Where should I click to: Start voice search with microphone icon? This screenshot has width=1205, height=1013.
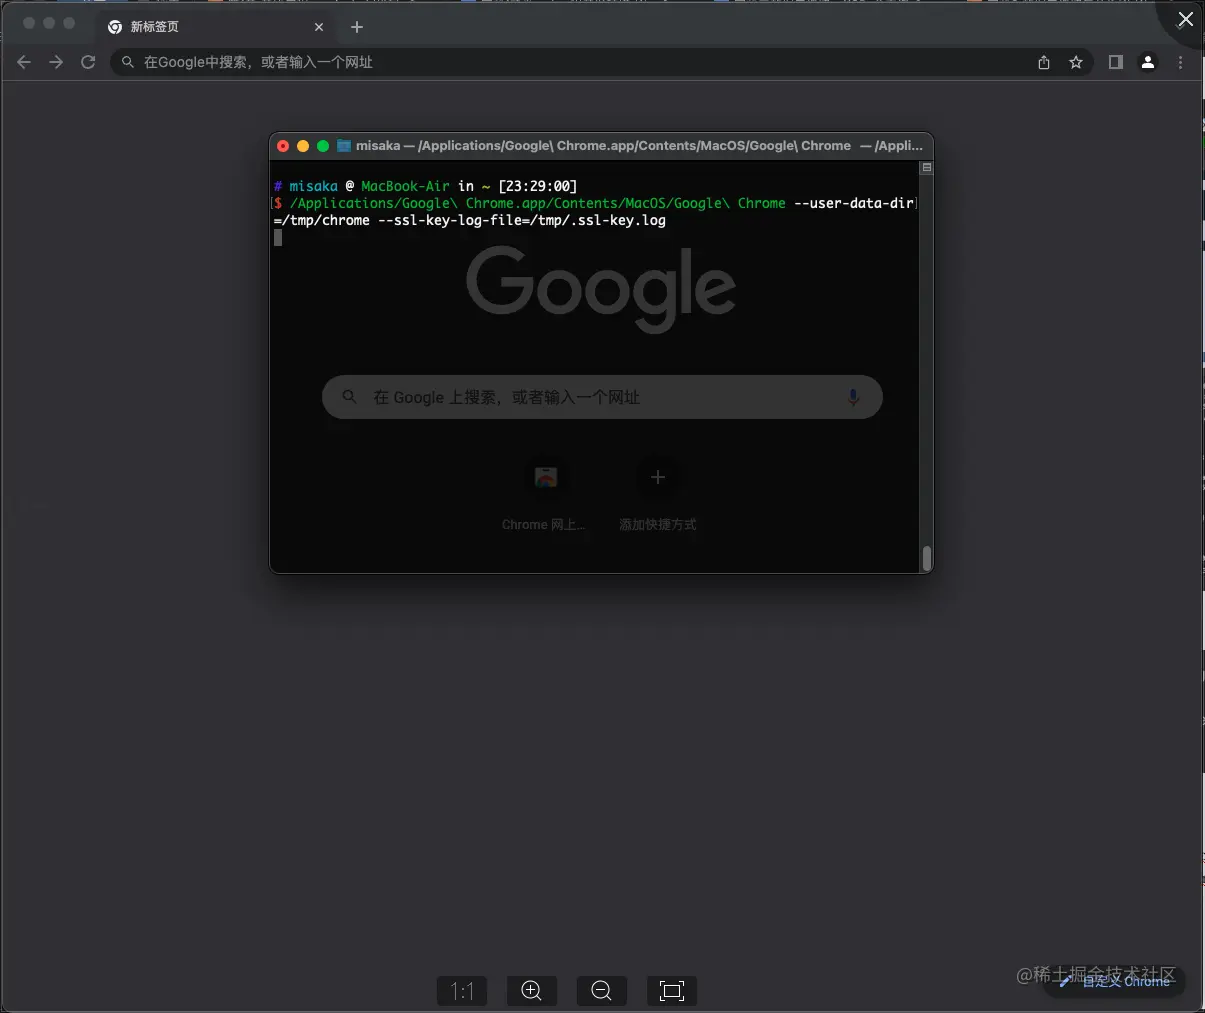coord(854,397)
